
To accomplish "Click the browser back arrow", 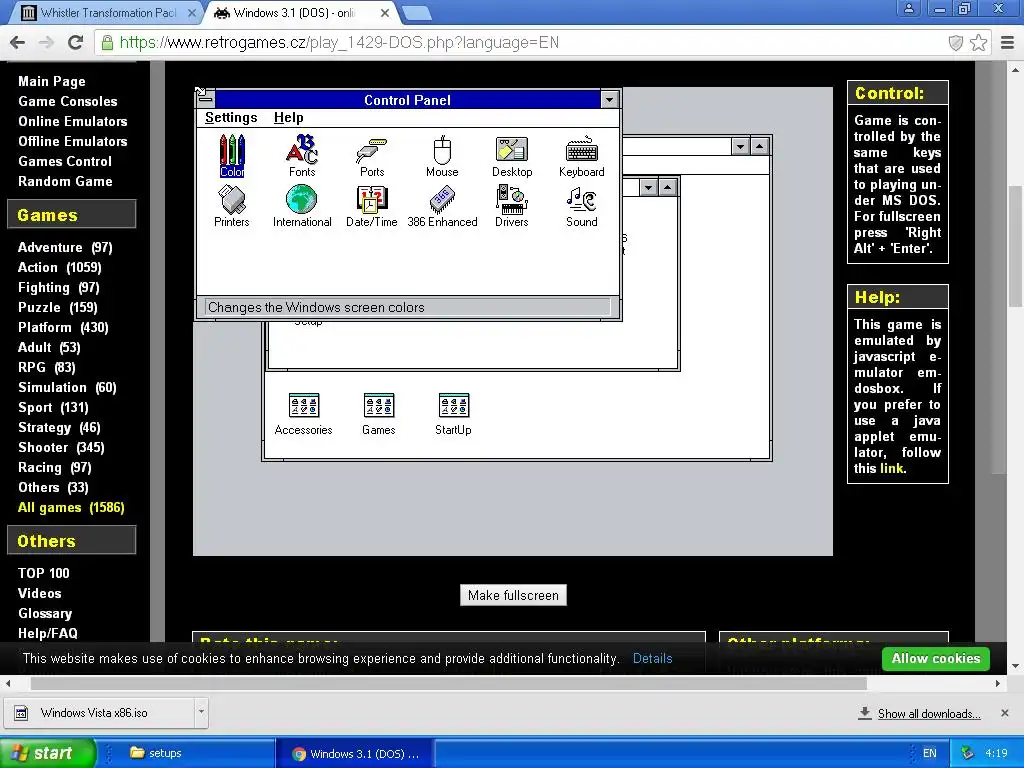I will [x=18, y=43].
